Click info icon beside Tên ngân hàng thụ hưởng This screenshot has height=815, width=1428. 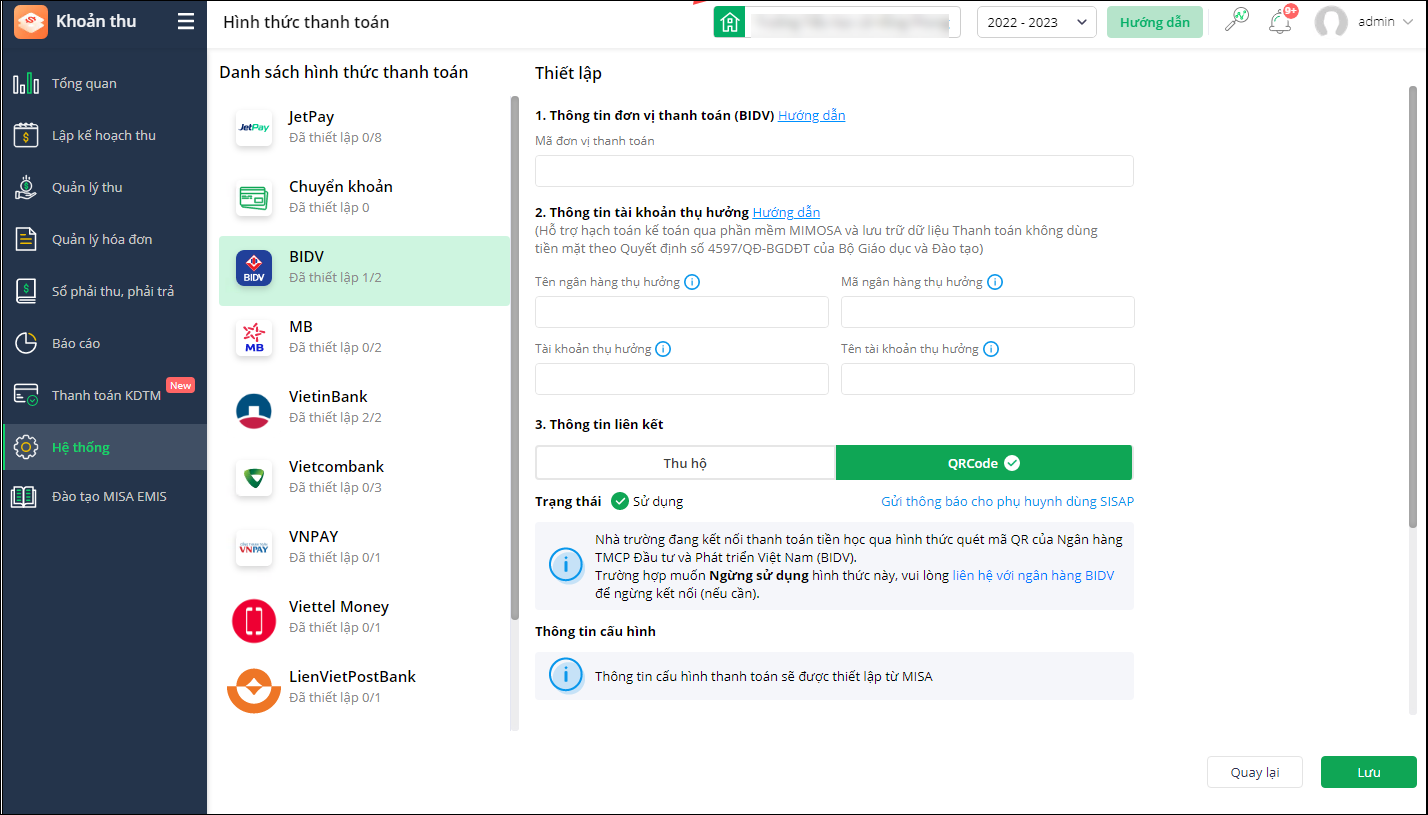(x=692, y=282)
